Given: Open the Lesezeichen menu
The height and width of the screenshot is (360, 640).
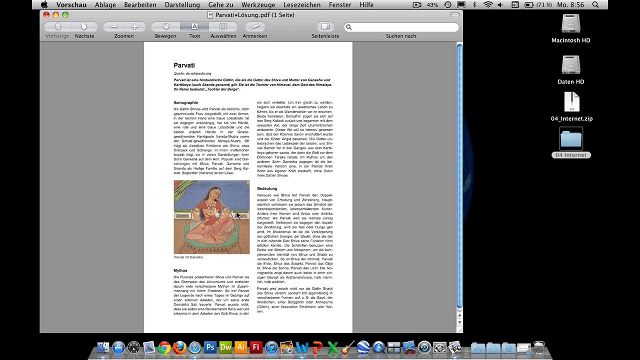Looking at the screenshot, I should tap(302, 5).
